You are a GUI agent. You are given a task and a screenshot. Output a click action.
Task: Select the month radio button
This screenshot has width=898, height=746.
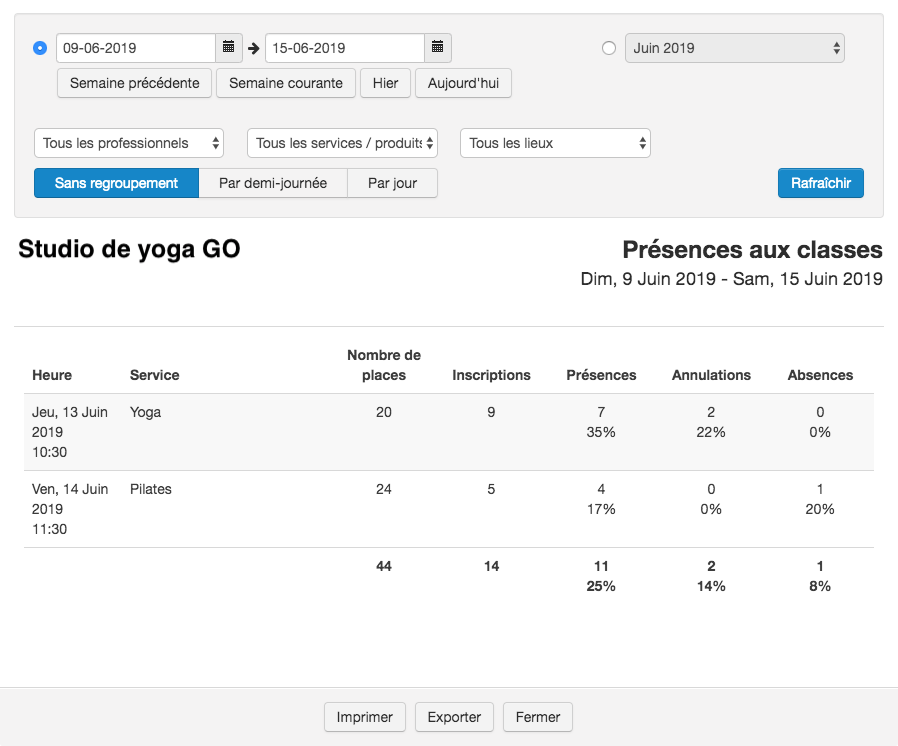[x=609, y=48]
